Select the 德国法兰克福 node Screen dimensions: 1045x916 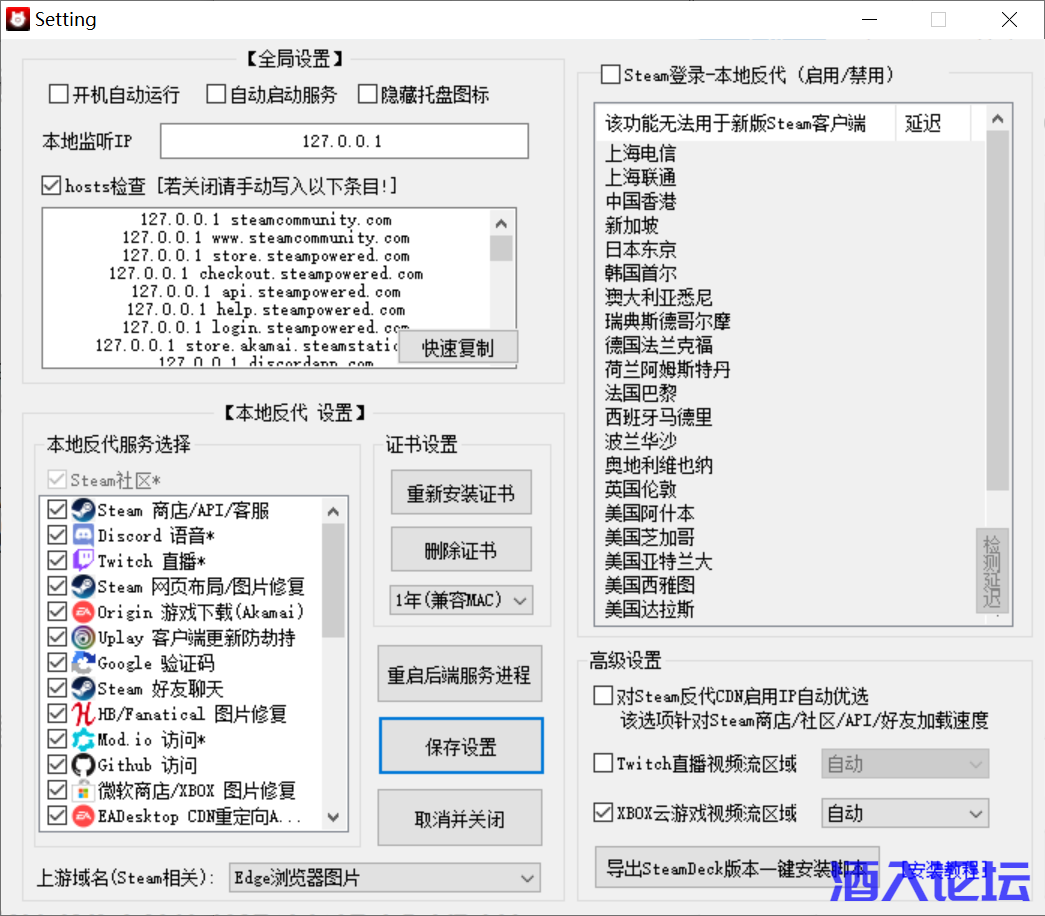pos(658,345)
